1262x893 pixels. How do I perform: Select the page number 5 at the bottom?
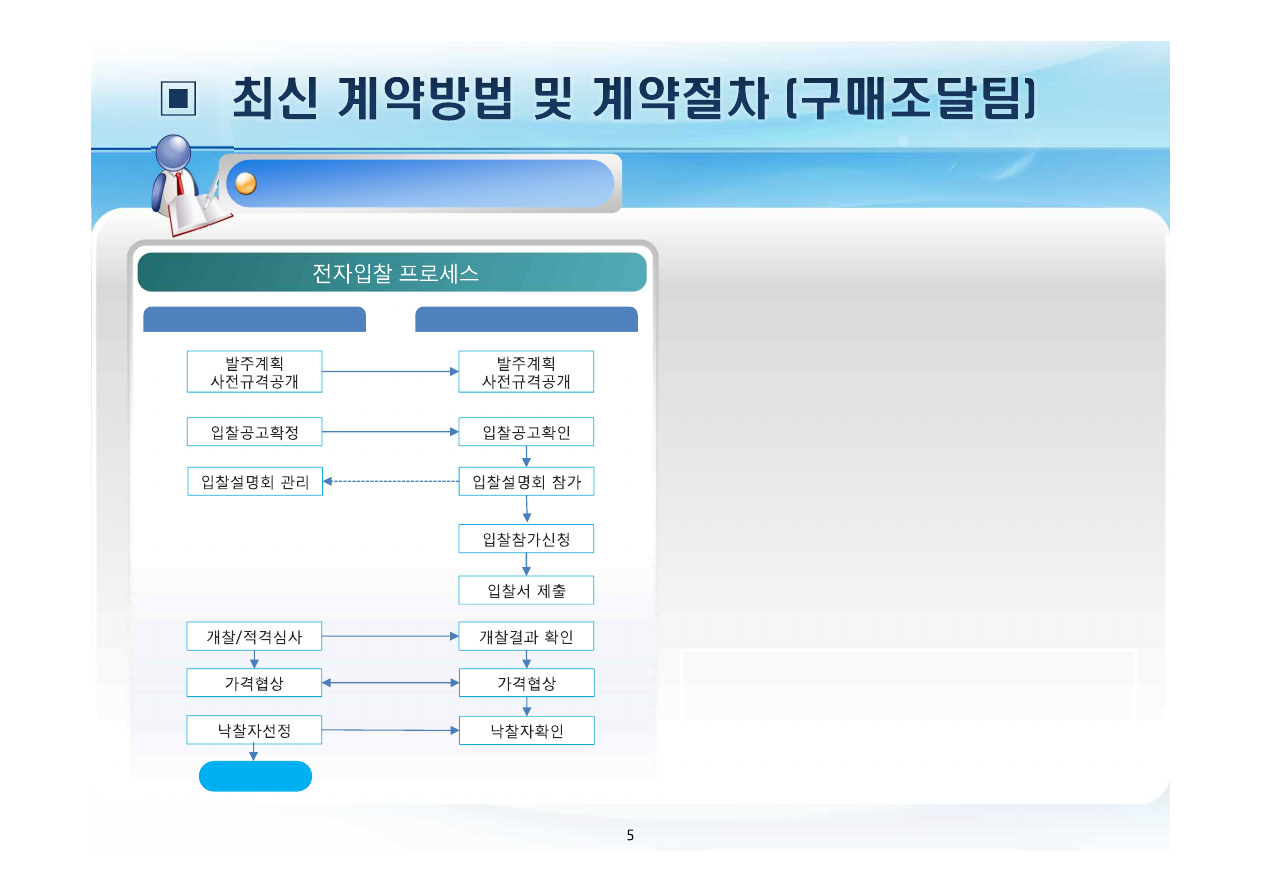(630, 835)
